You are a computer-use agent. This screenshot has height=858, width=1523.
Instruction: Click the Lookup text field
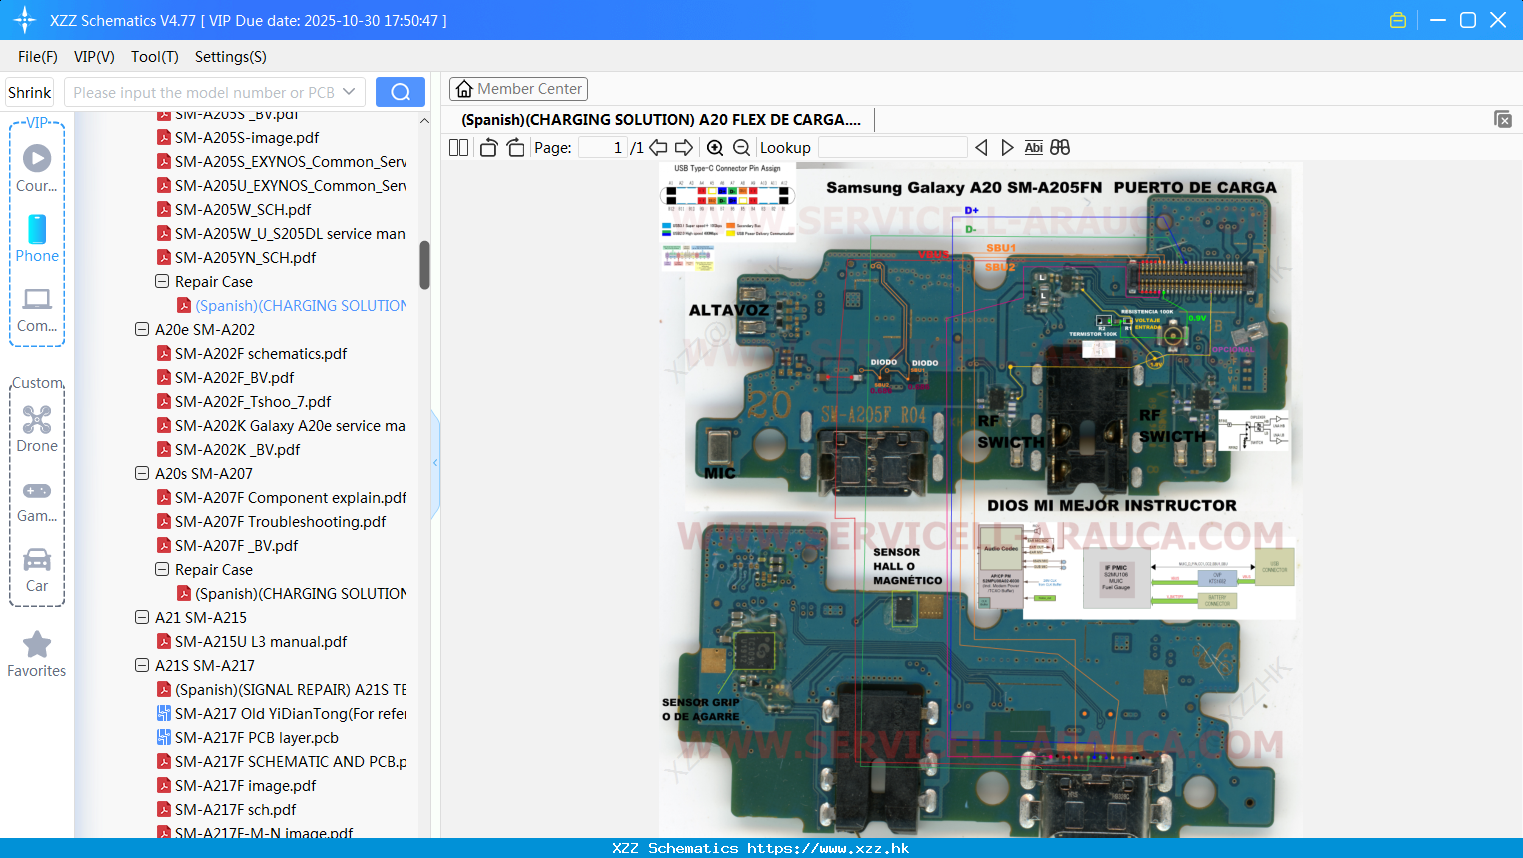893,148
